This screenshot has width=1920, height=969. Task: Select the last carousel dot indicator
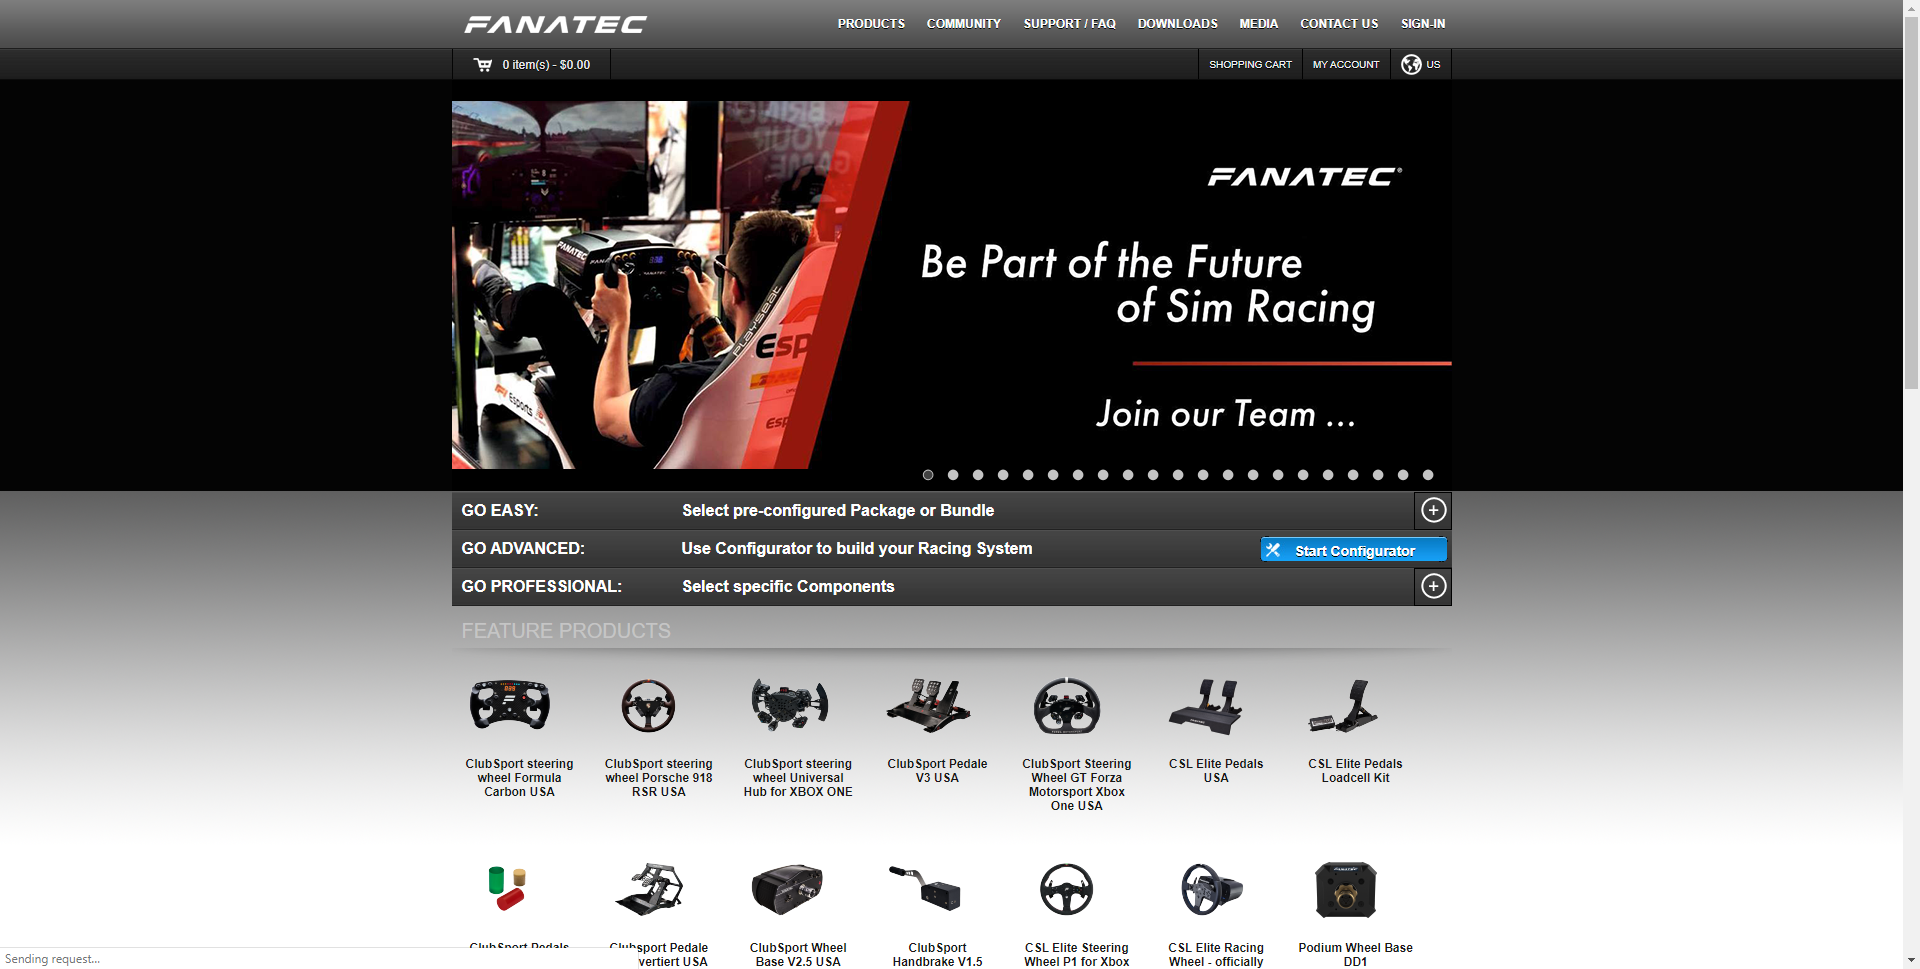click(x=1428, y=475)
